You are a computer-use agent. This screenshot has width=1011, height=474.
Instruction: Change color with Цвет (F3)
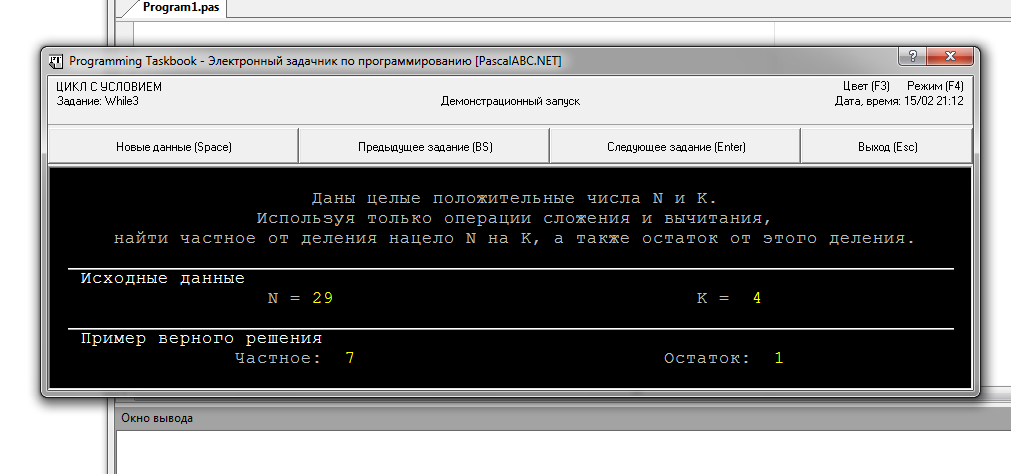[866, 86]
